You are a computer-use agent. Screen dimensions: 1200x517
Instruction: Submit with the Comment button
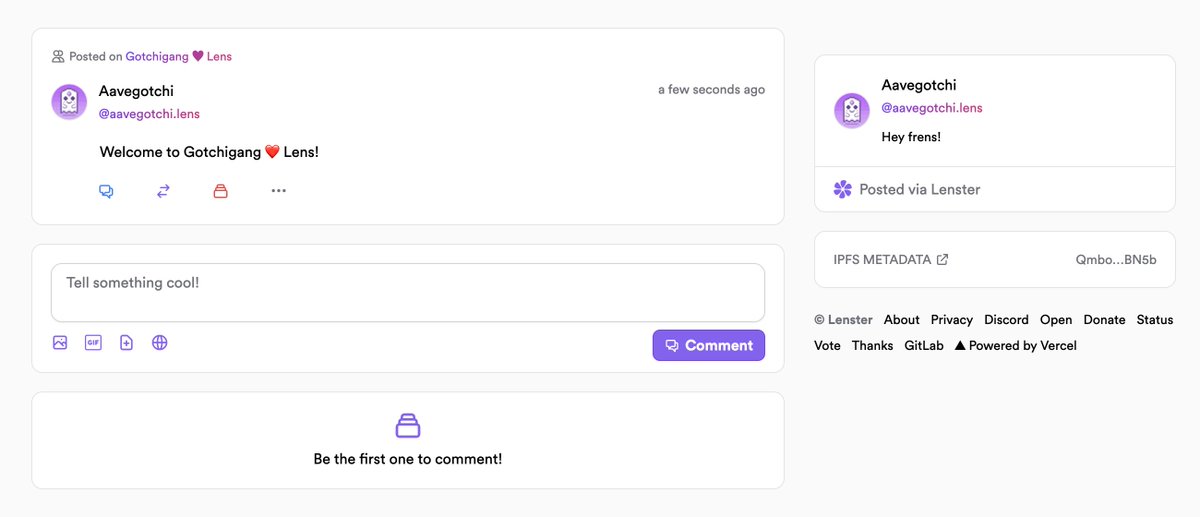click(709, 345)
